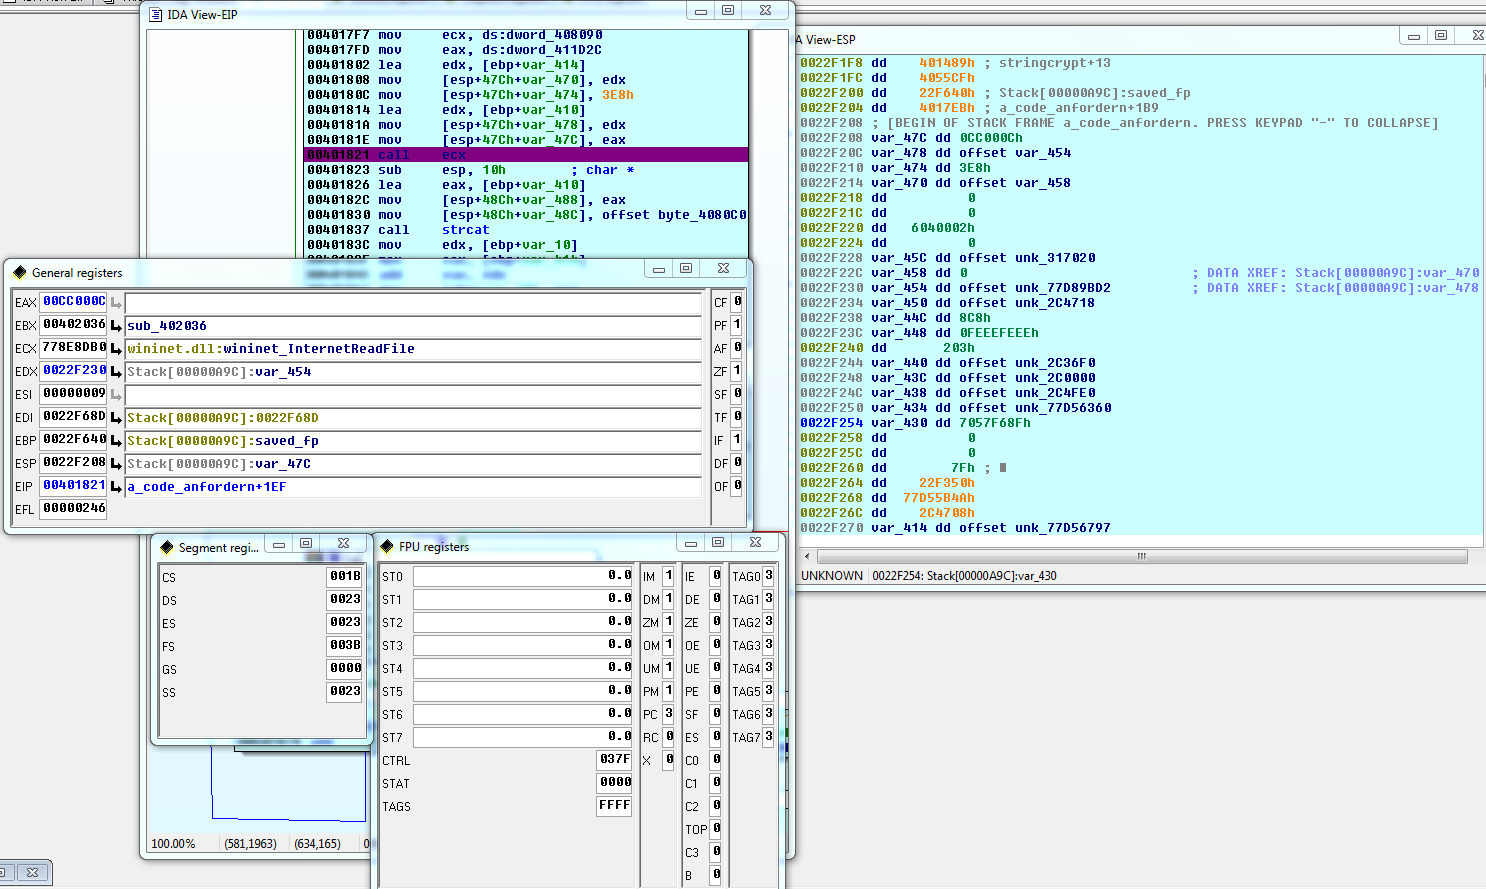Toggle the FPU IM mask flag

[668, 576]
